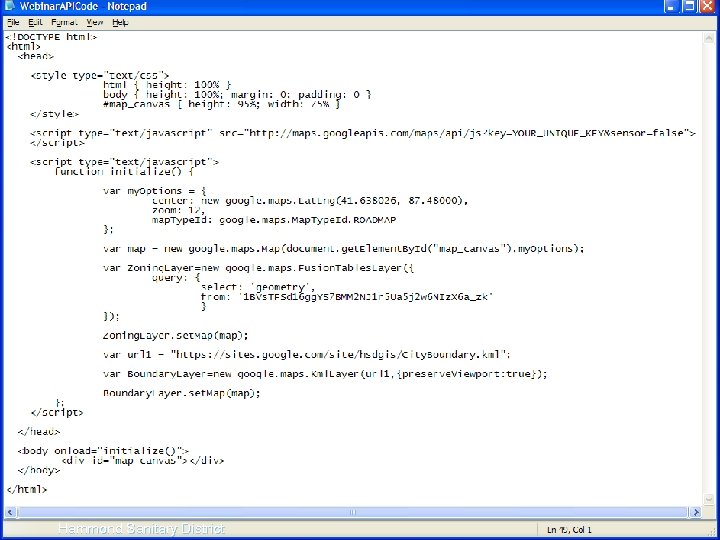Click the LatLng center coordinates line
720x540 pixels.
click(310, 201)
